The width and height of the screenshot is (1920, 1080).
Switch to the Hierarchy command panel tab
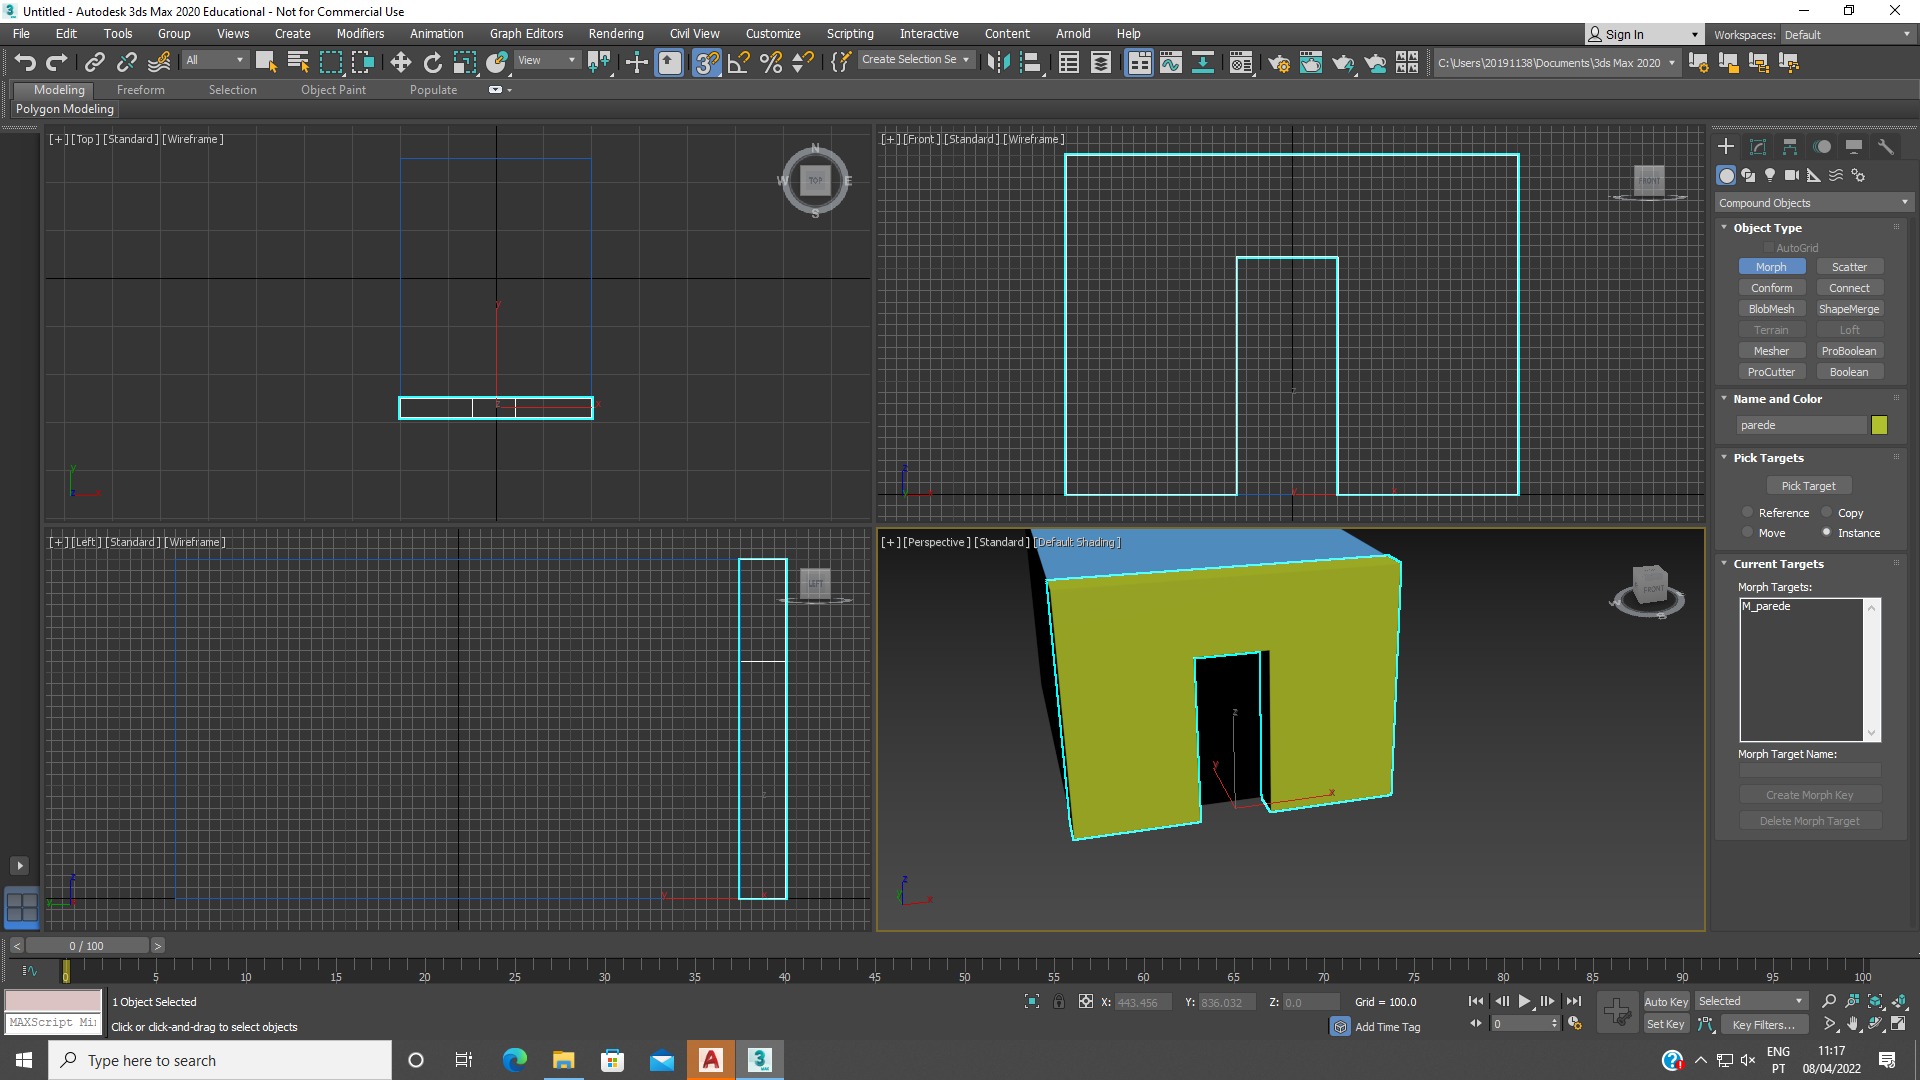tap(1790, 146)
